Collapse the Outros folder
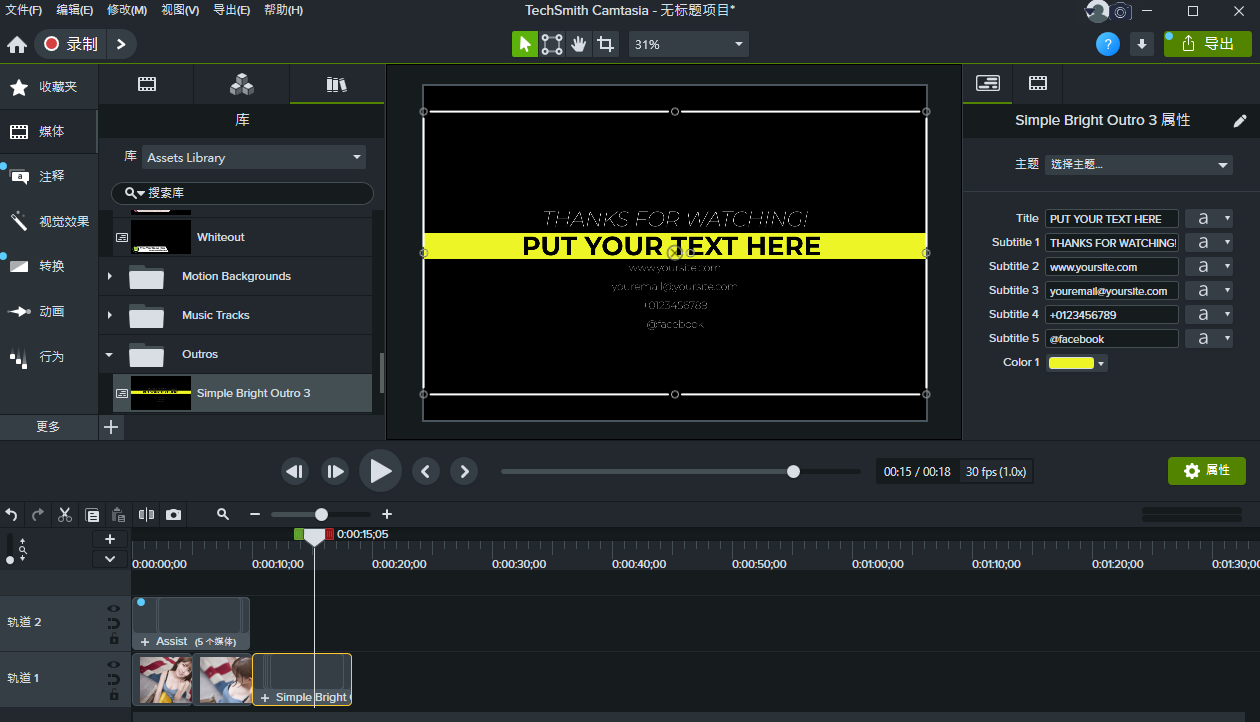 click(109, 354)
